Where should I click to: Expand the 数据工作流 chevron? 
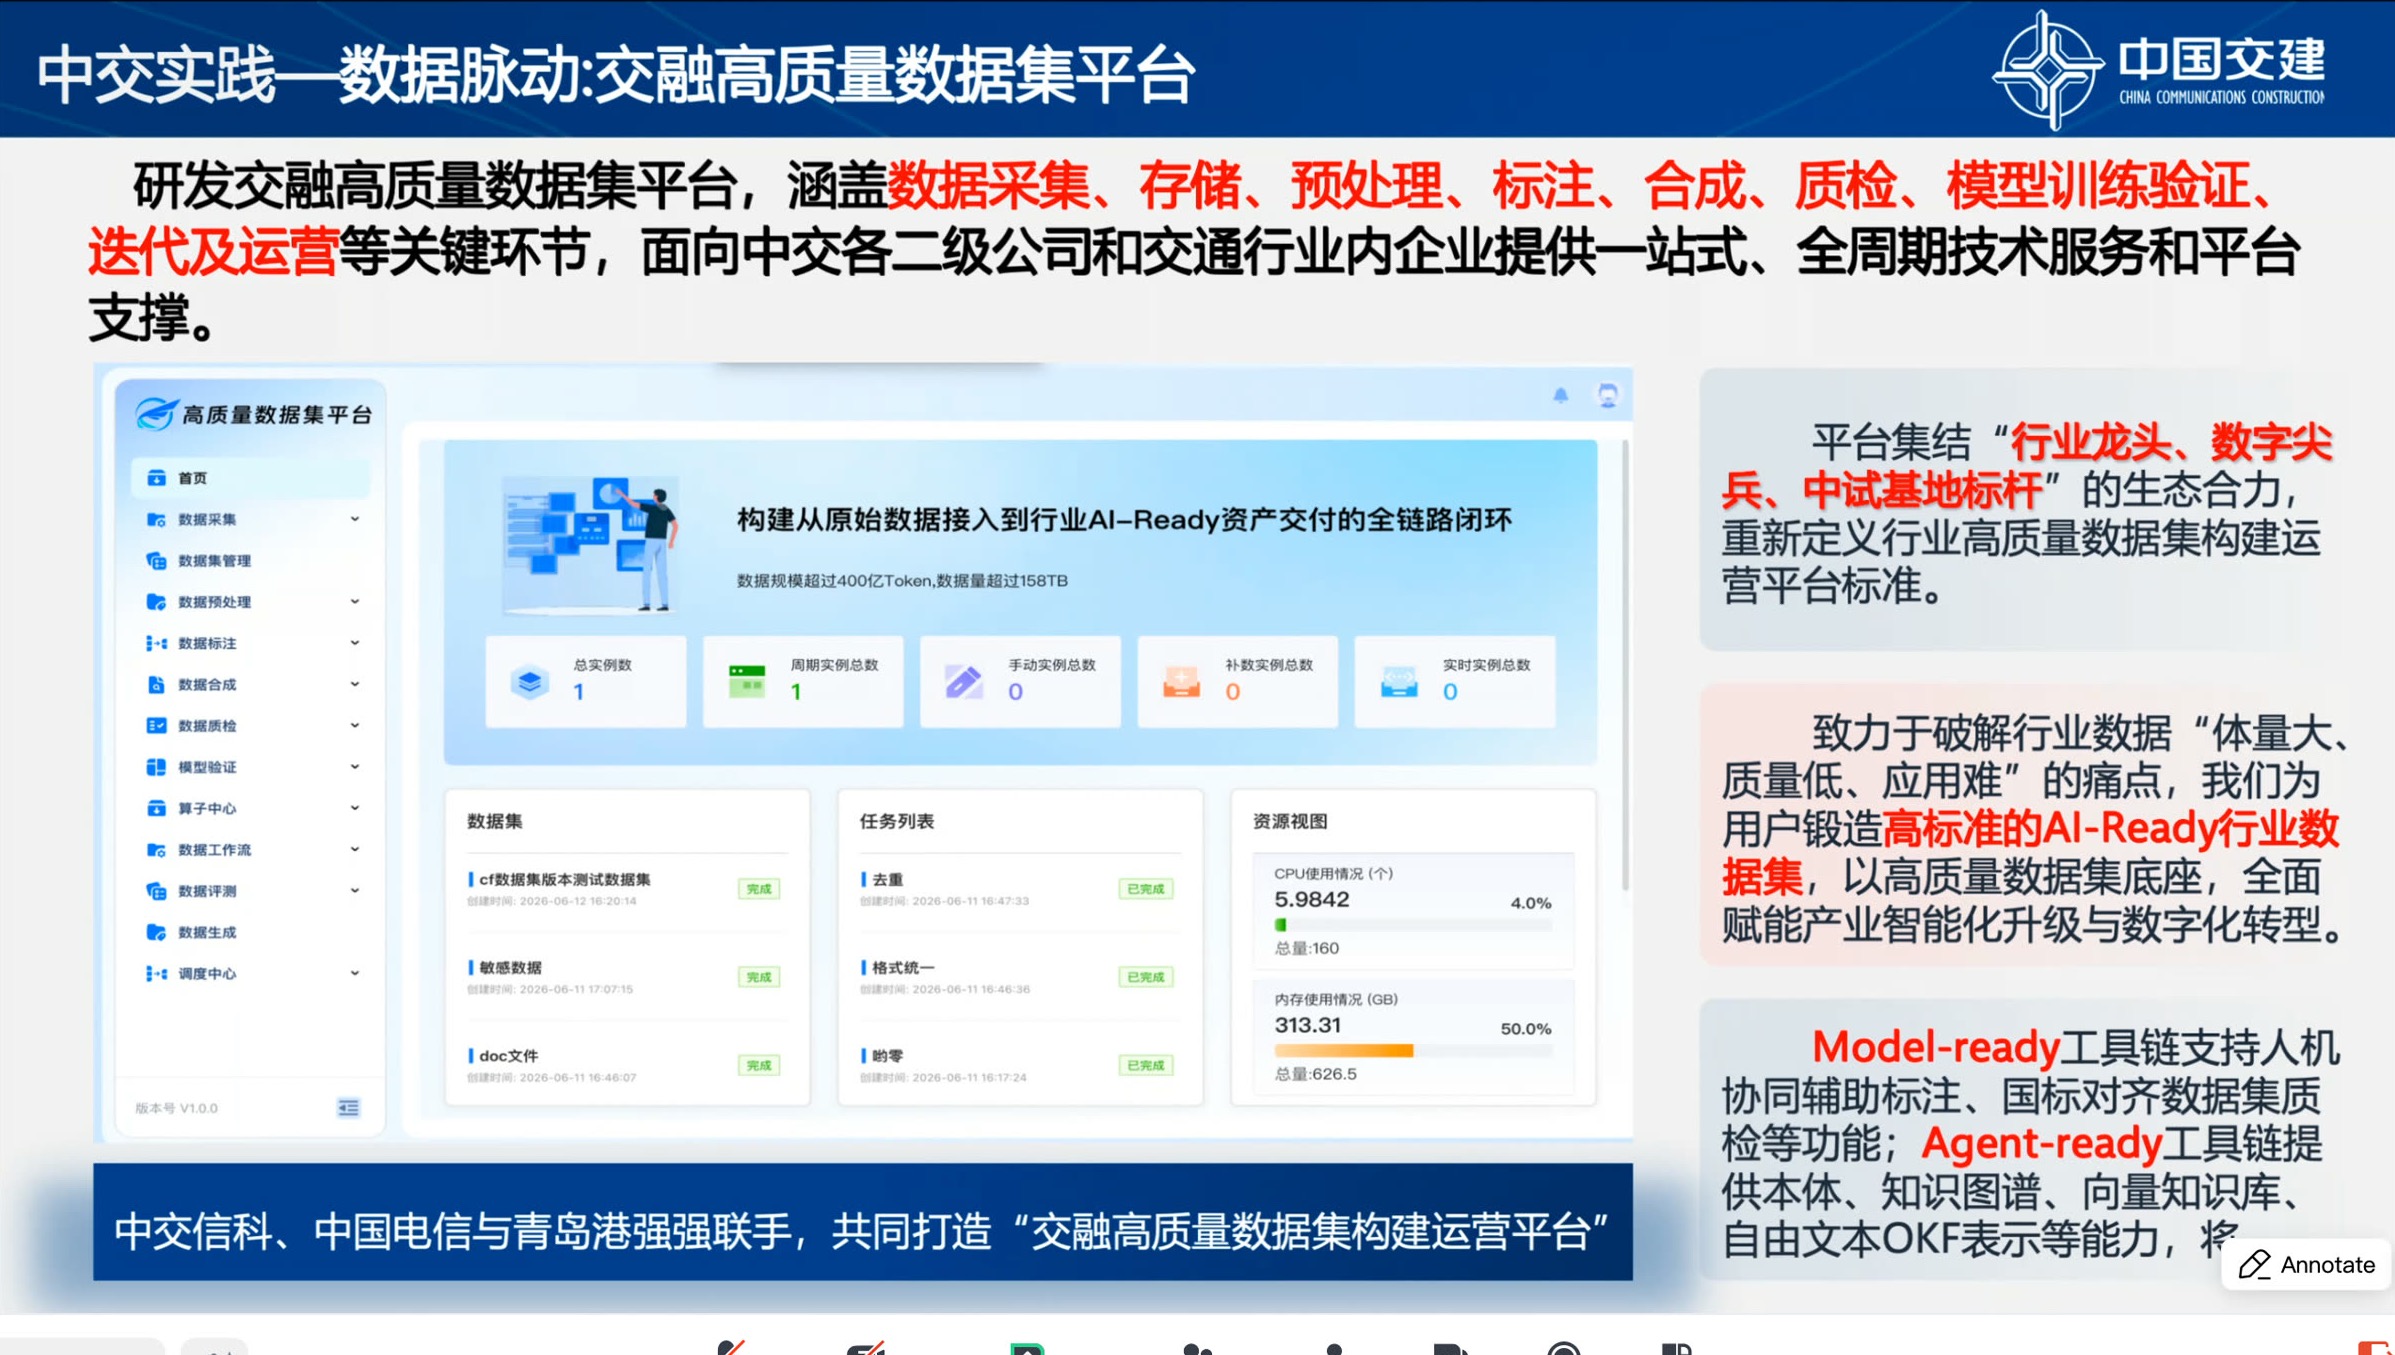(354, 850)
